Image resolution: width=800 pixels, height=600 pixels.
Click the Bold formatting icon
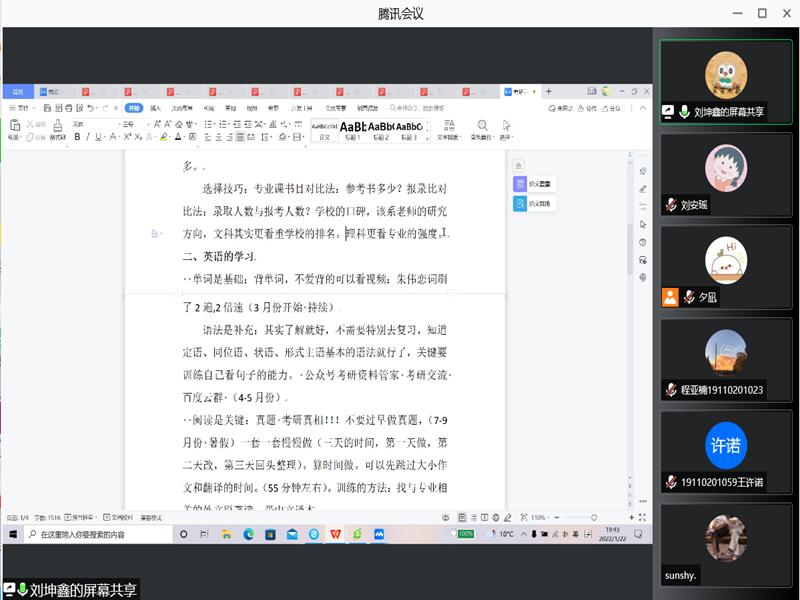pyautogui.click(x=77, y=137)
